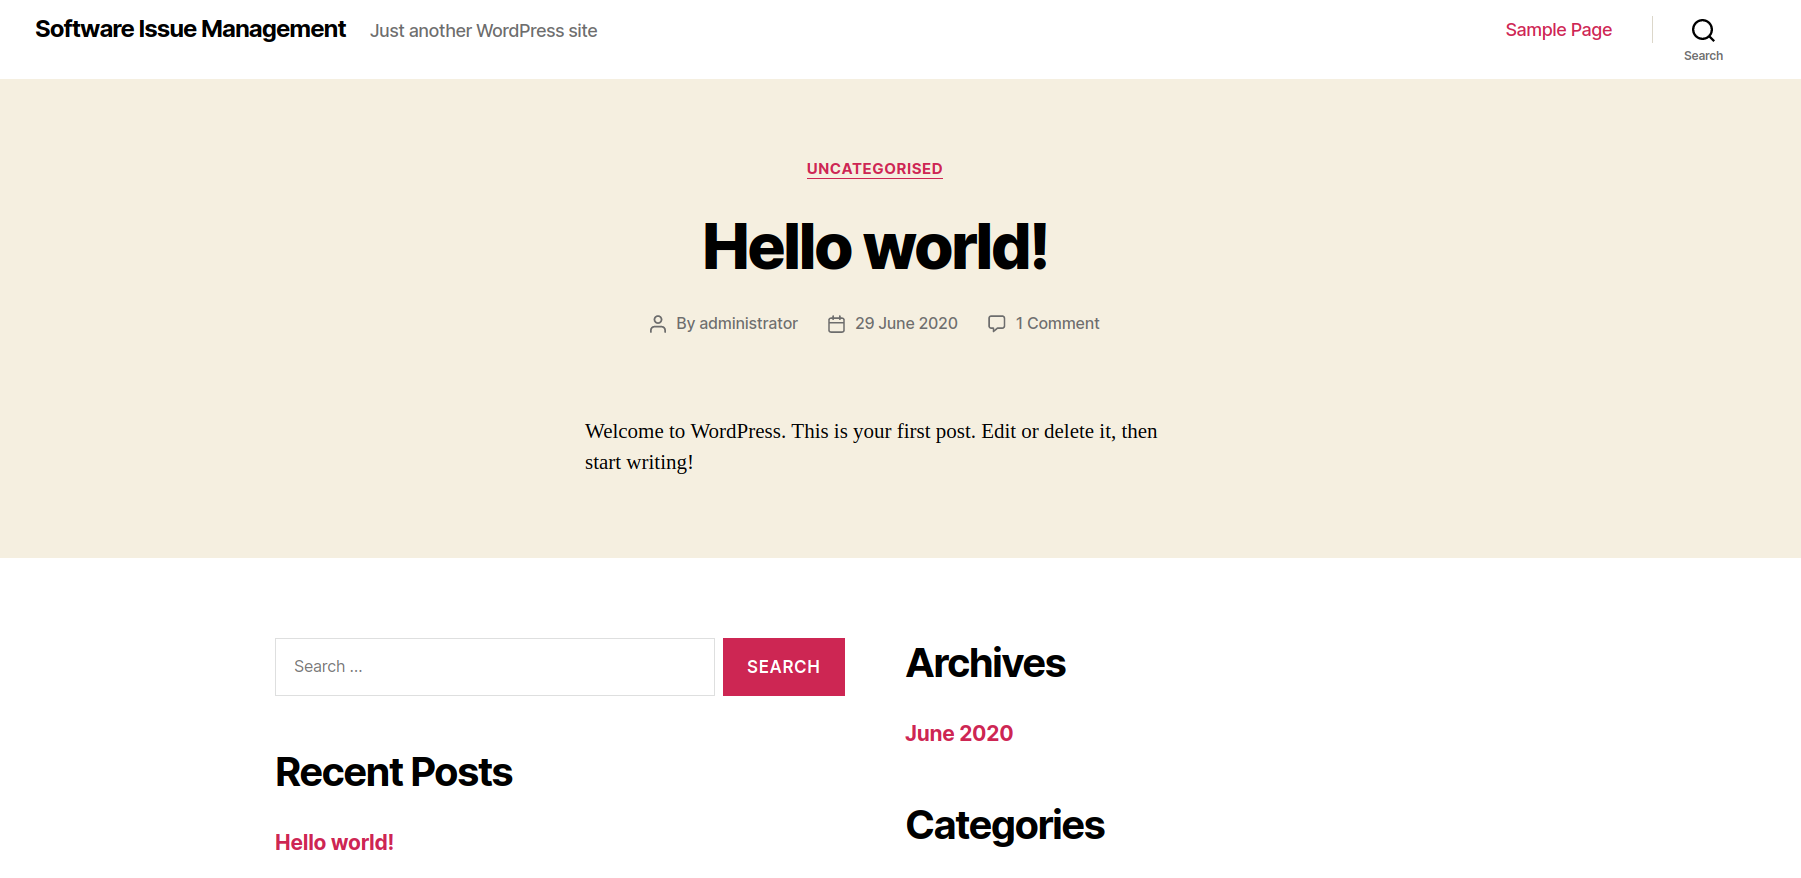The image size is (1801, 878).
Task: Click the administrator author link
Action: click(x=748, y=323)
